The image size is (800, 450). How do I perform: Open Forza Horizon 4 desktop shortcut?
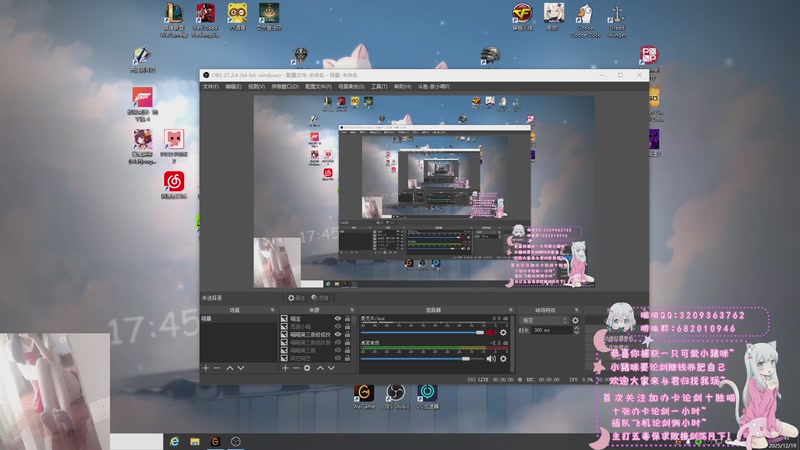(x=142, y=104)
